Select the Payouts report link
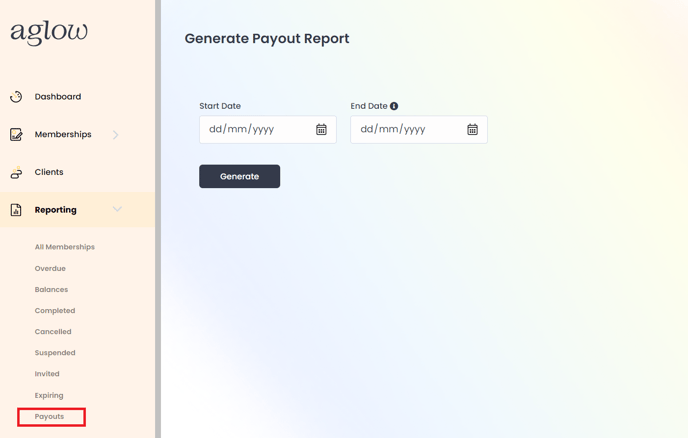 pyautogui.click(x=49, y=416)
